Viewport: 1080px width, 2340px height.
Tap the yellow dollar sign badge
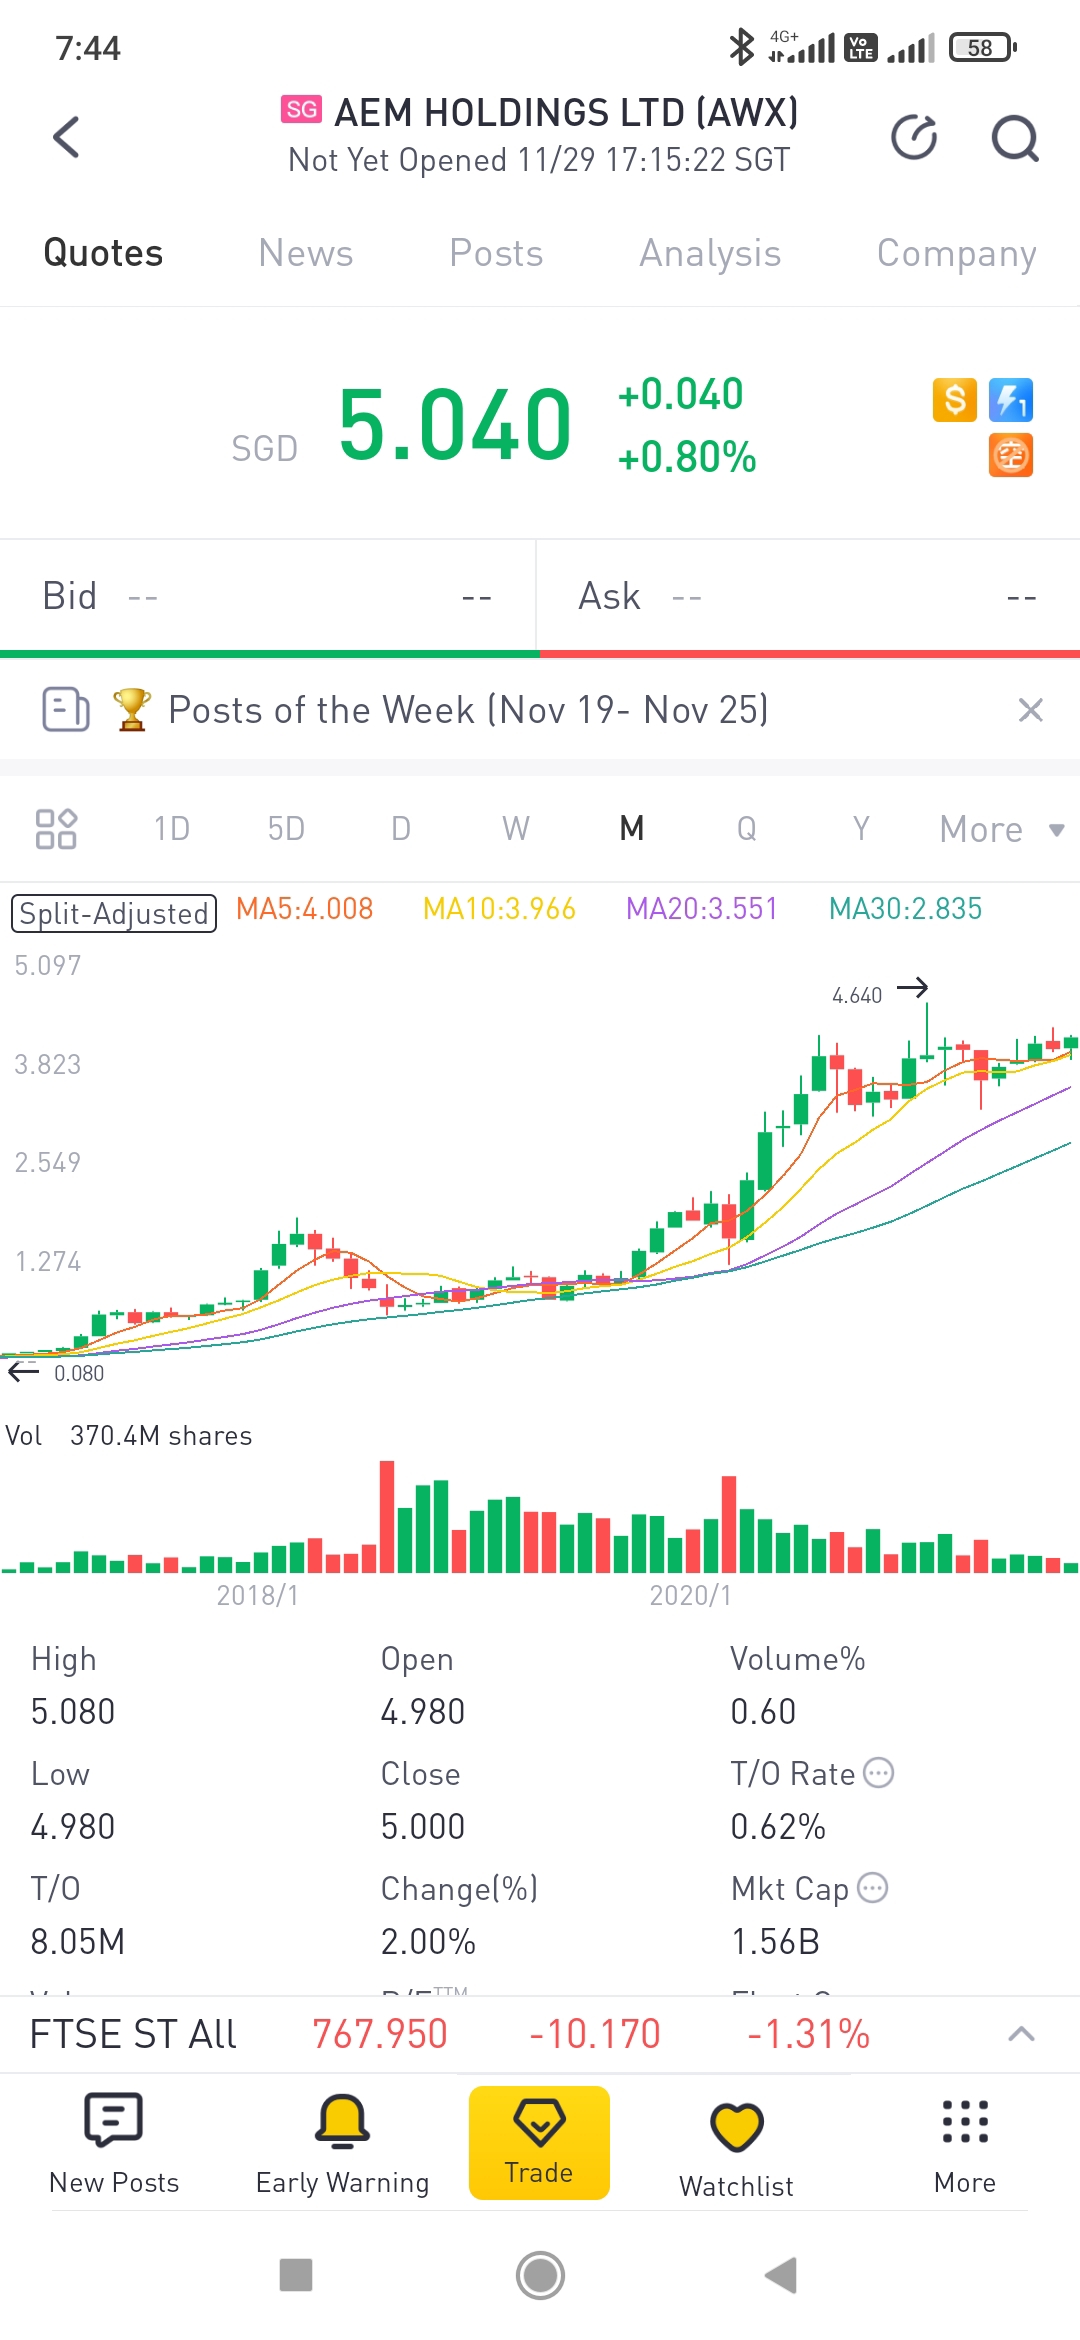955,400
